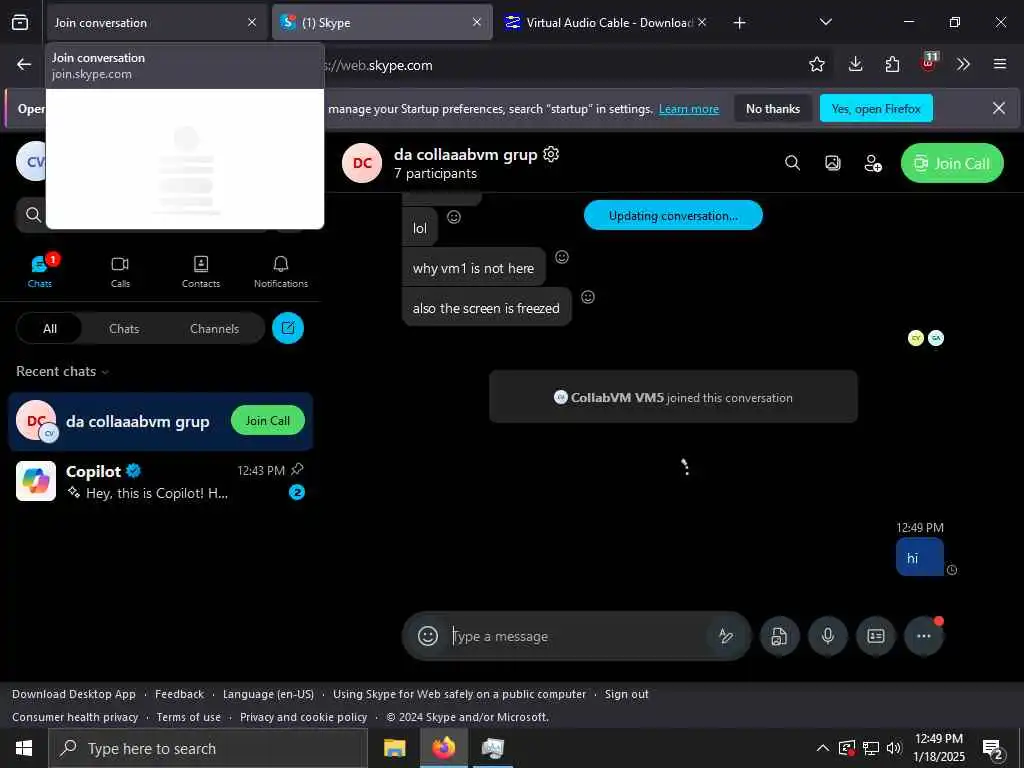Screen dimensions: 1024x768
Task: Open group settings gear icon
Action: click(551, 154)
